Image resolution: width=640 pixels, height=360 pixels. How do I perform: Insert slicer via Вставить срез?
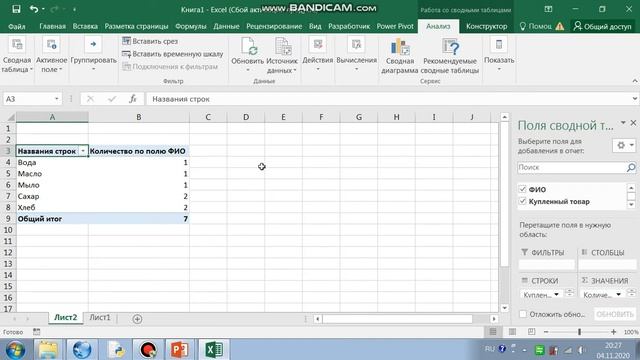pyautogui.click(x=150, y=41)
